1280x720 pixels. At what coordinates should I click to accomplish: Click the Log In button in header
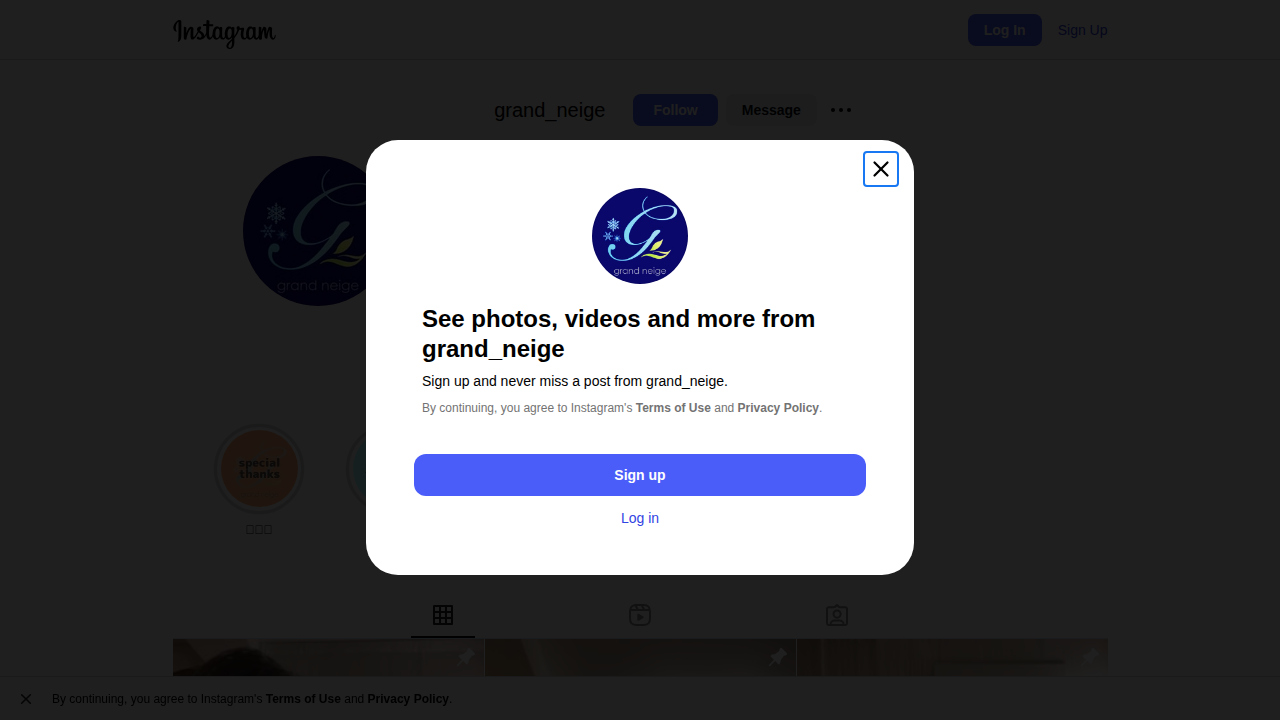point(1005,30)
